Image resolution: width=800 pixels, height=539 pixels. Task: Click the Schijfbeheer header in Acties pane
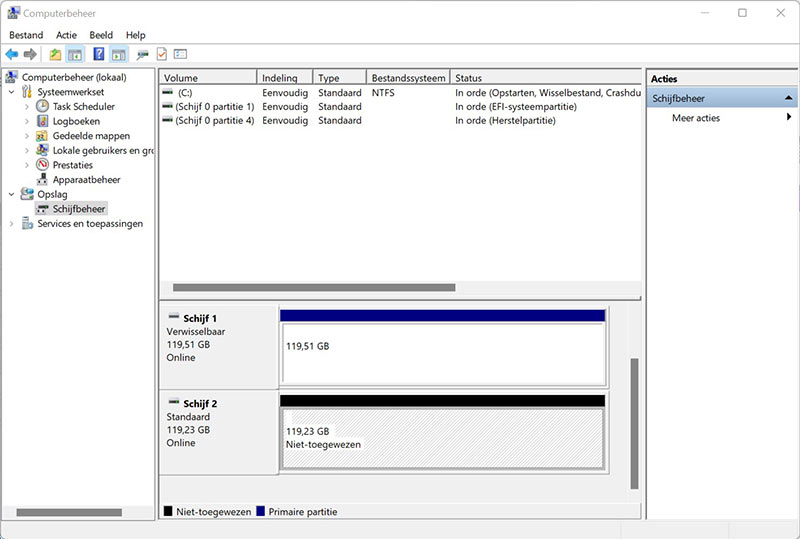tap(722, 97)
